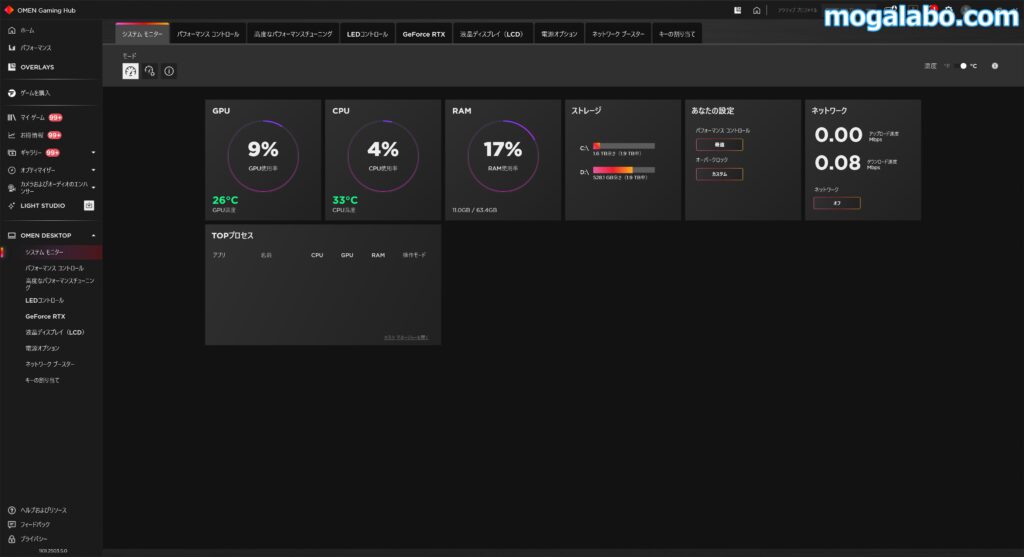Image resolution: width=1024 pixels, height=557 pixels.
Task: Click the GPU column header in TOP processes
Action: (x=347, y=255)
